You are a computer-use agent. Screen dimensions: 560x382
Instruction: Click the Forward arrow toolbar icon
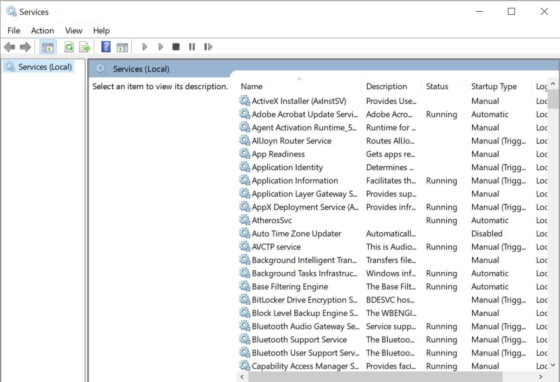(x=25, y=47)
